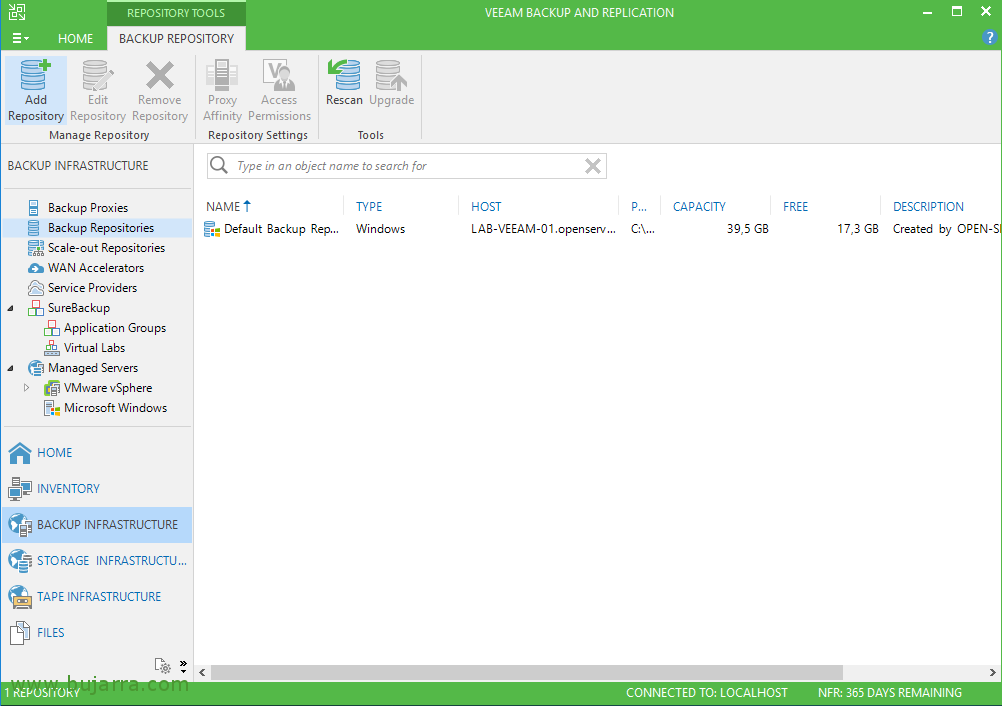This screenshot has width=1002, height=706.
Task: Click the 39,5 GB capacity cell
Action: pos(747,229)
